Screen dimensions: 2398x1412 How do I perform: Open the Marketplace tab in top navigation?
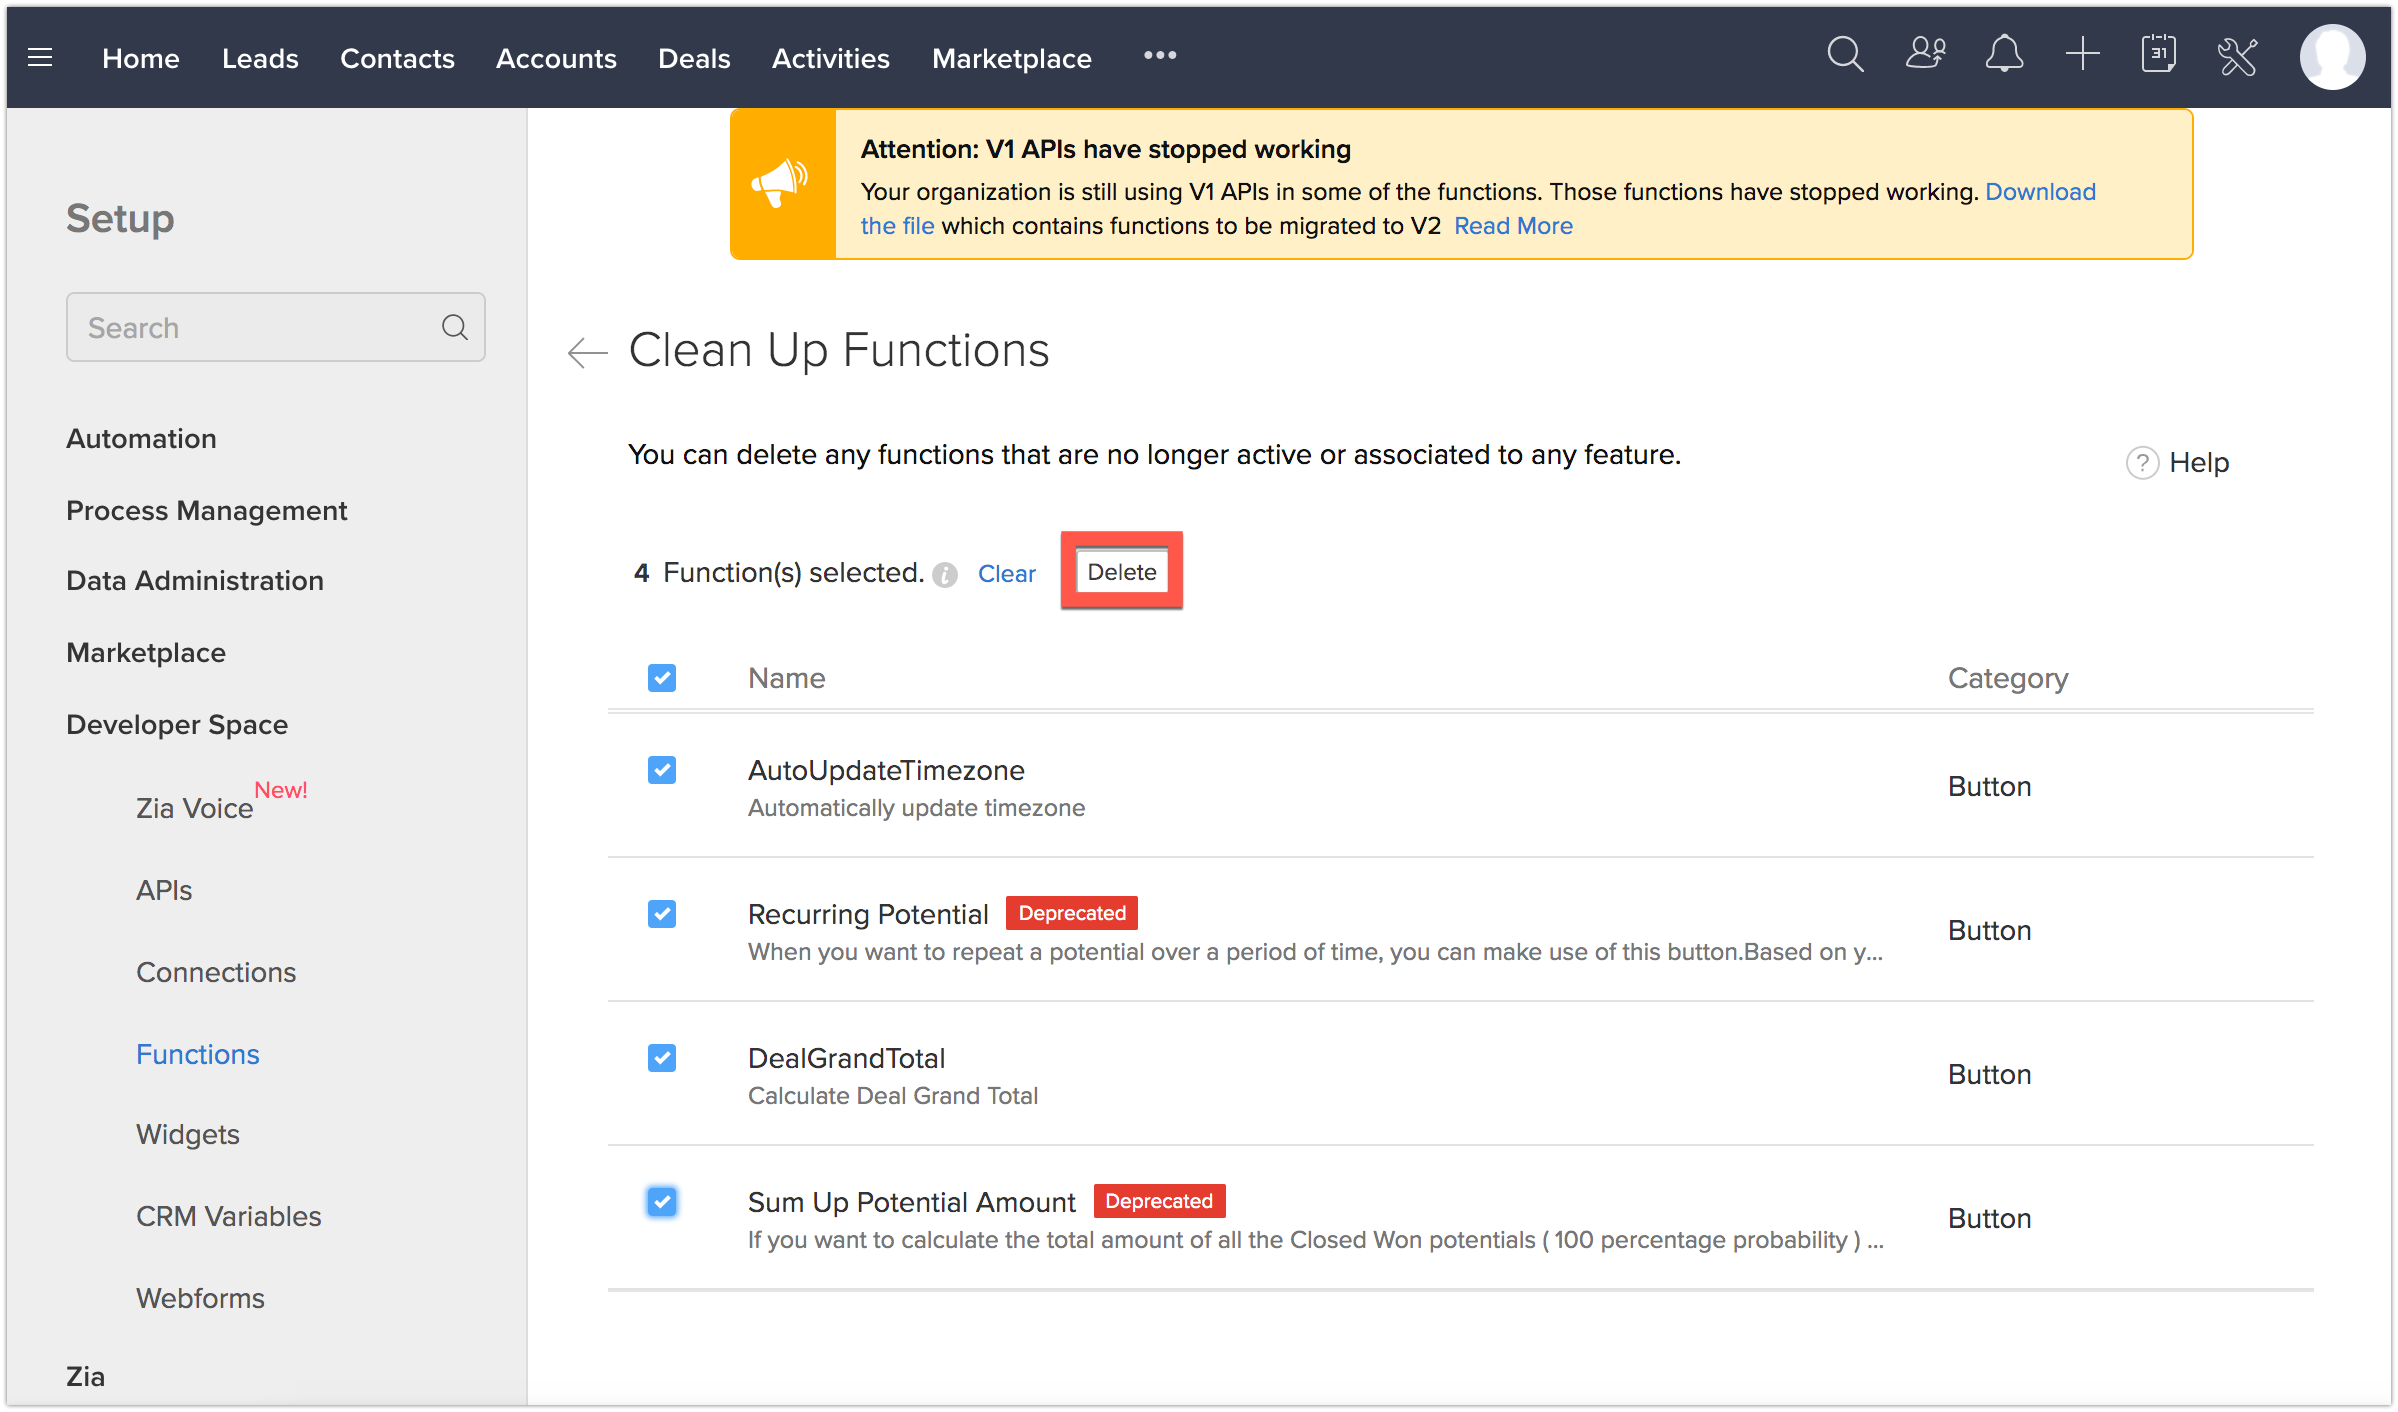[1012, 58]
